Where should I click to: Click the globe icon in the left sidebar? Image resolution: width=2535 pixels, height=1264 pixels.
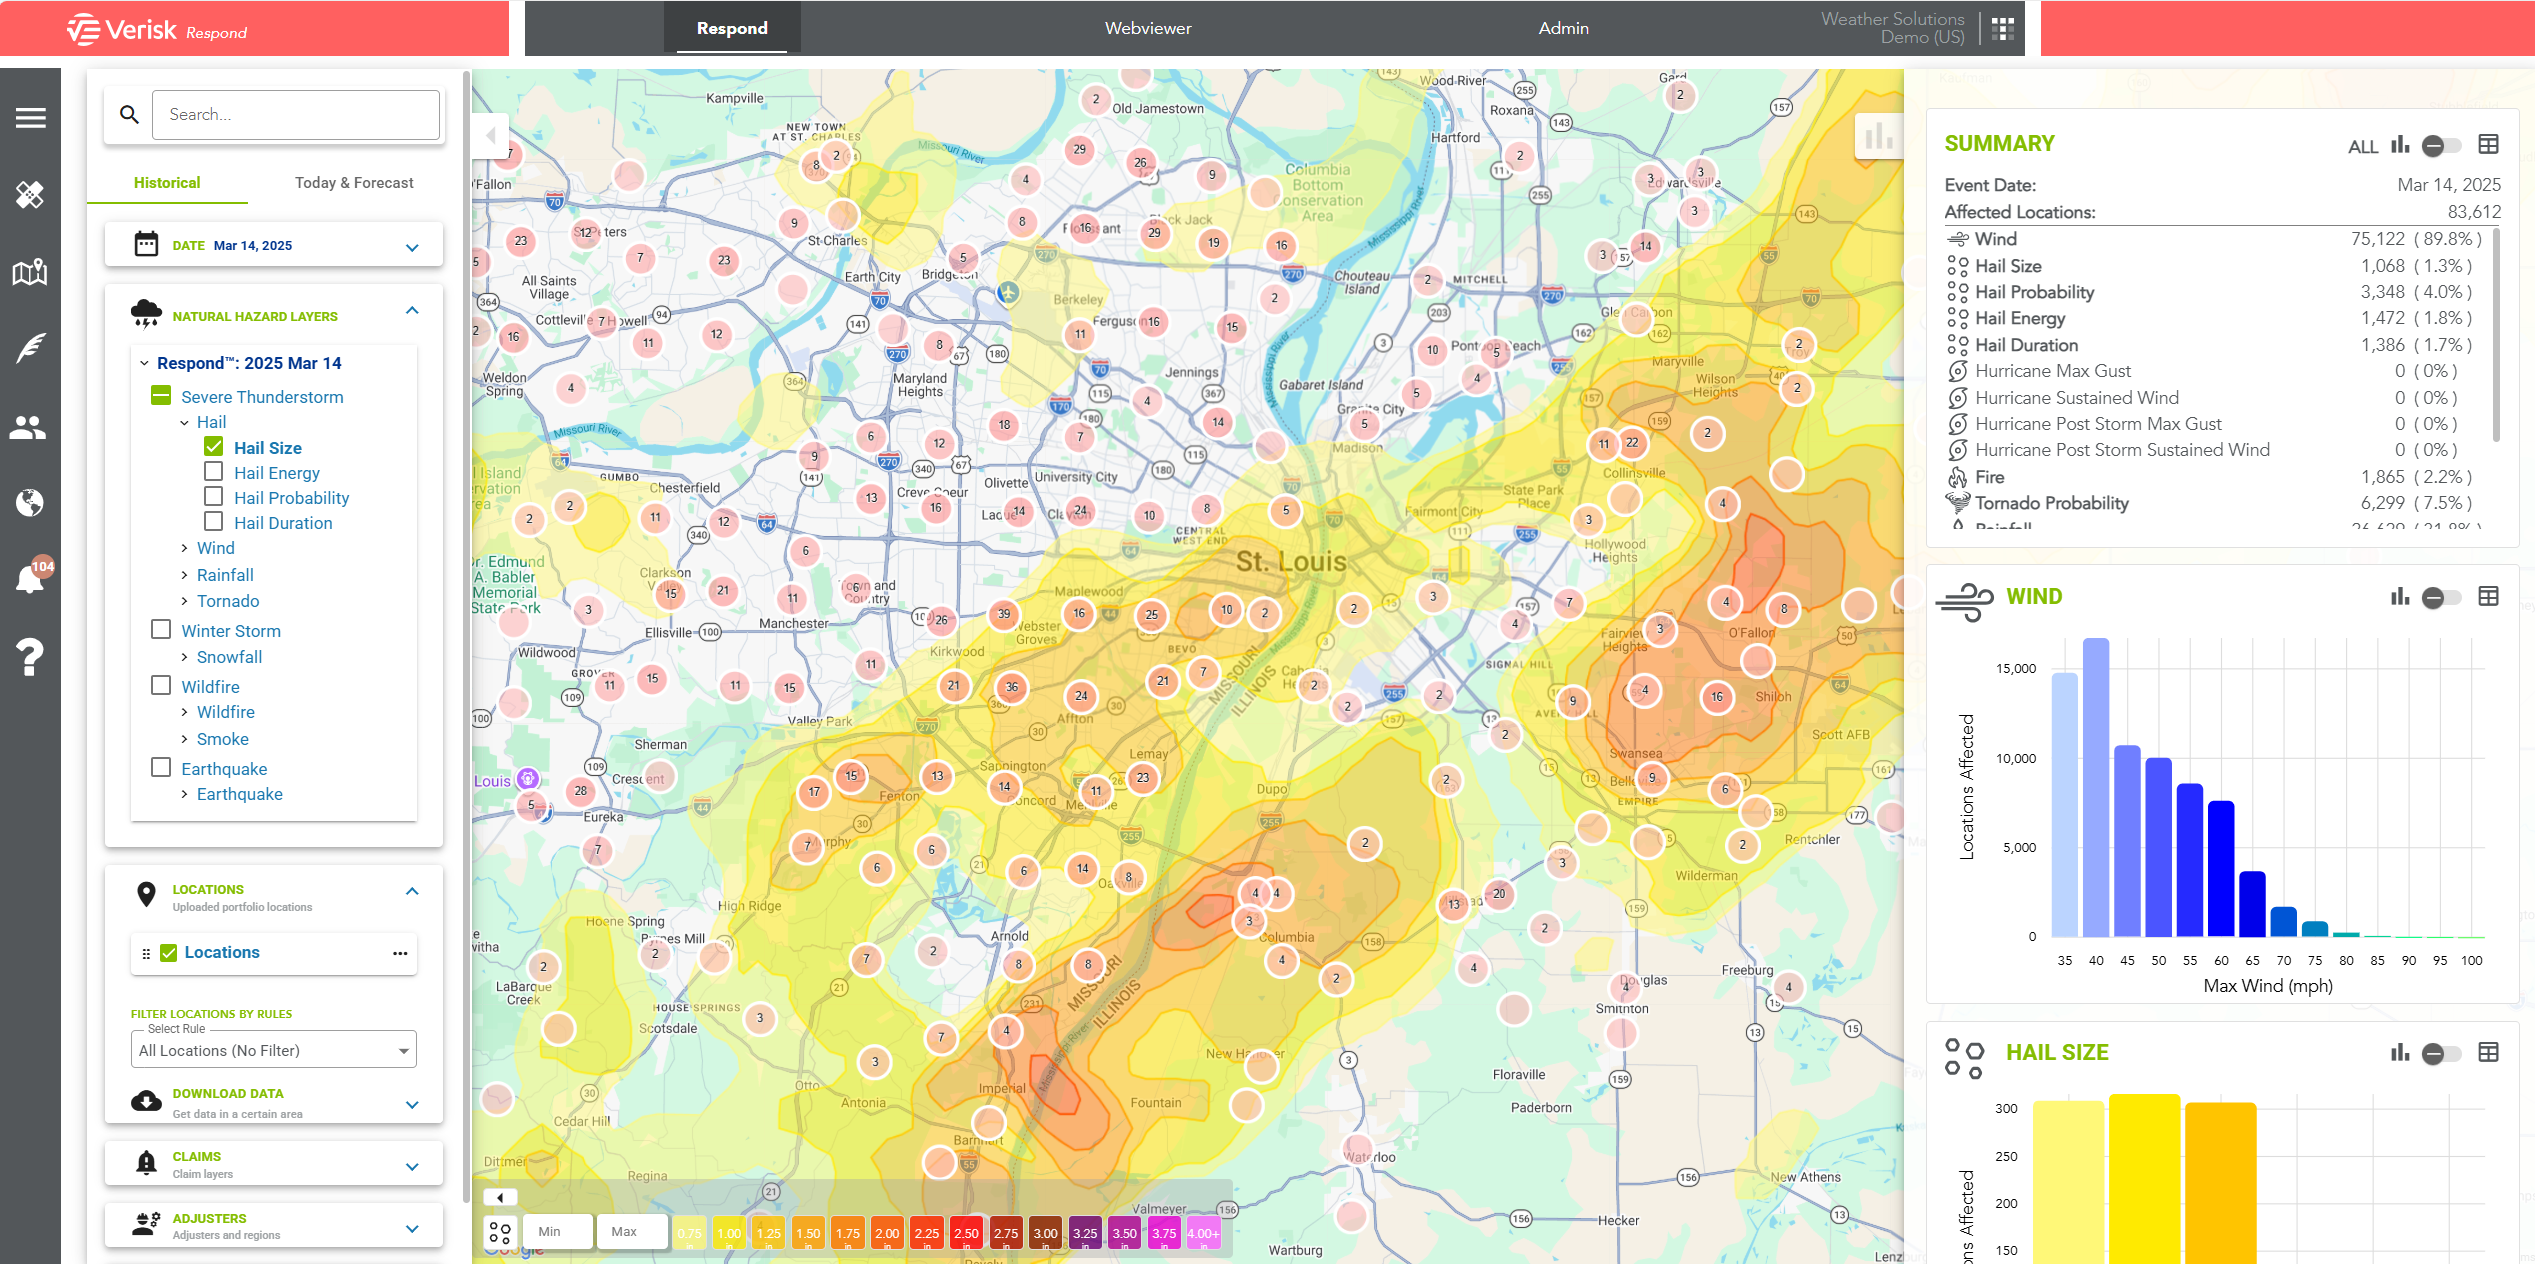coord(30,504)
